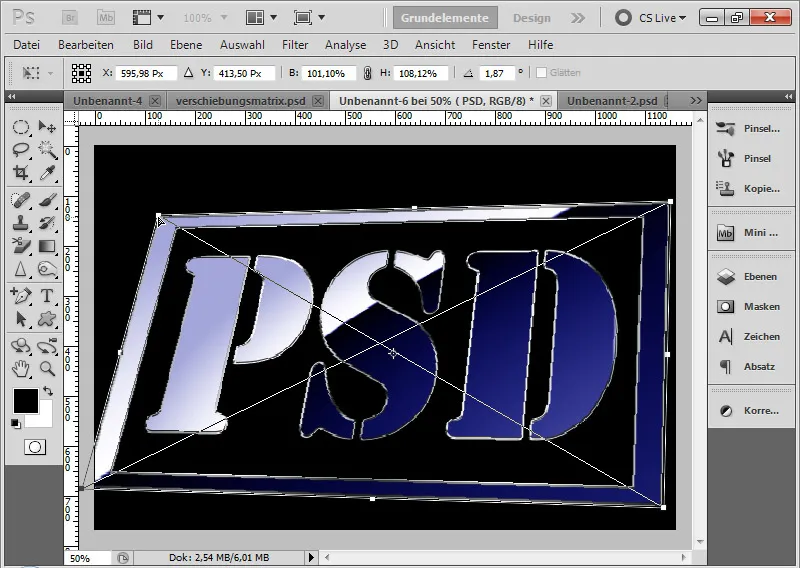
Task: Select the Sharpen/Blur tool
Action: tap(20, 269)
